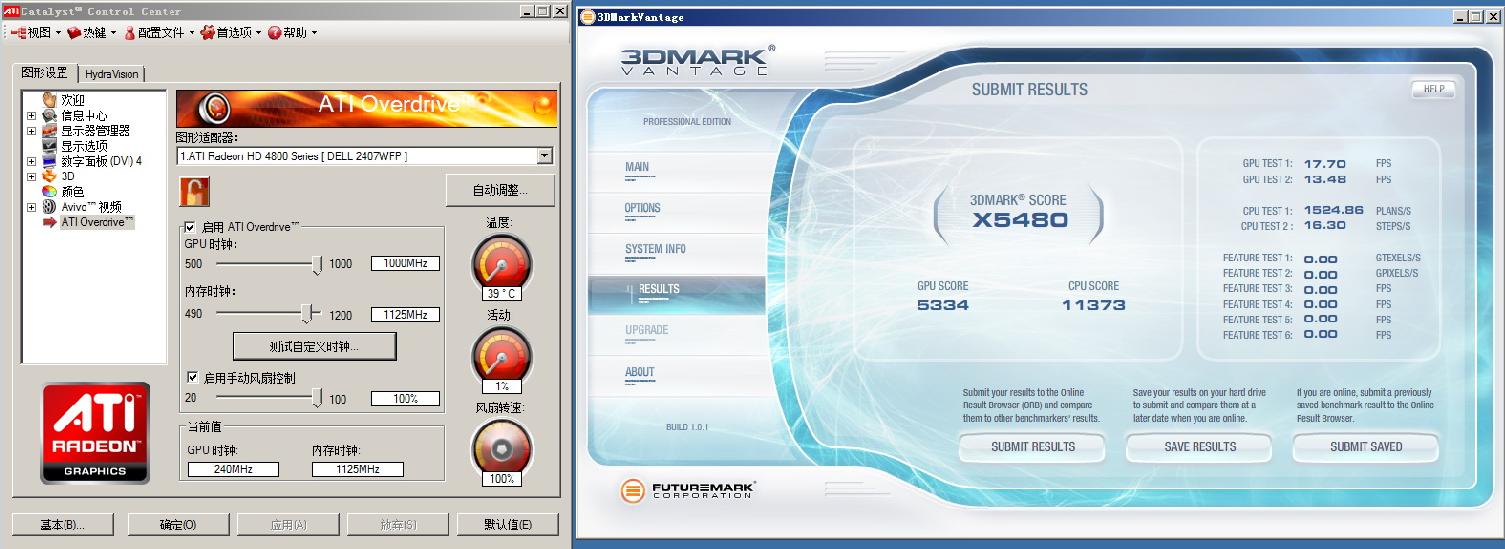Click the 1000MHz GPU clock field
1505x549 pixels.
(405, 263)
